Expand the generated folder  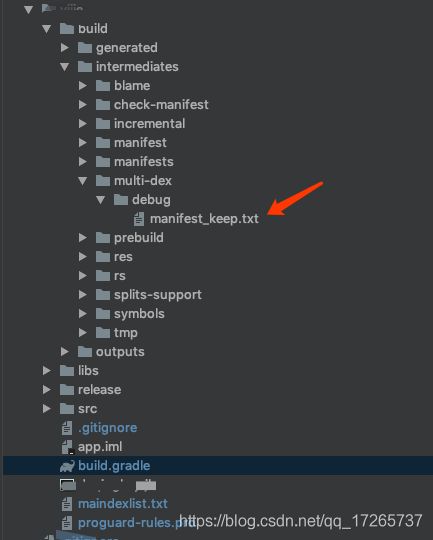[64, 48]
